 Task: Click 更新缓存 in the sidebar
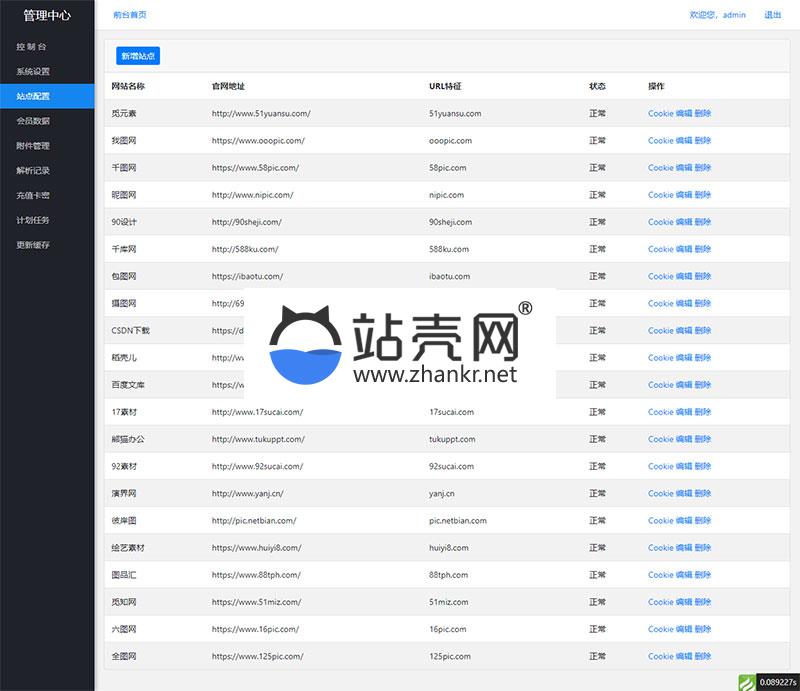(x=33, y=245)
